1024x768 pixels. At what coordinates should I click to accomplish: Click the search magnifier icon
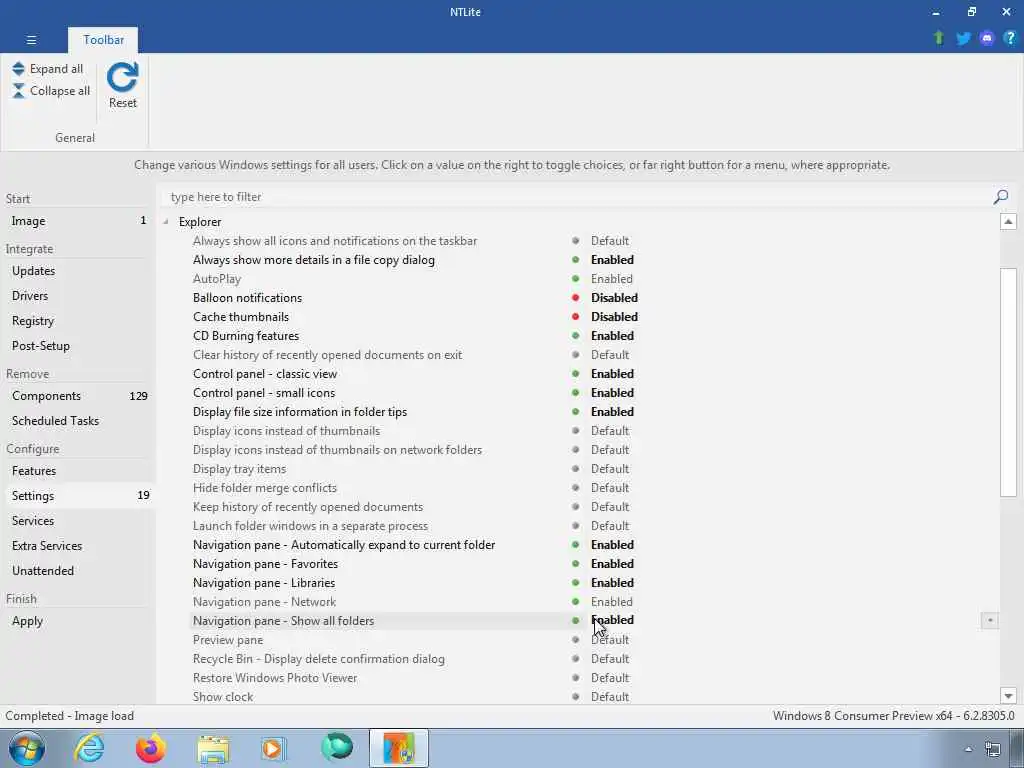1000,197
